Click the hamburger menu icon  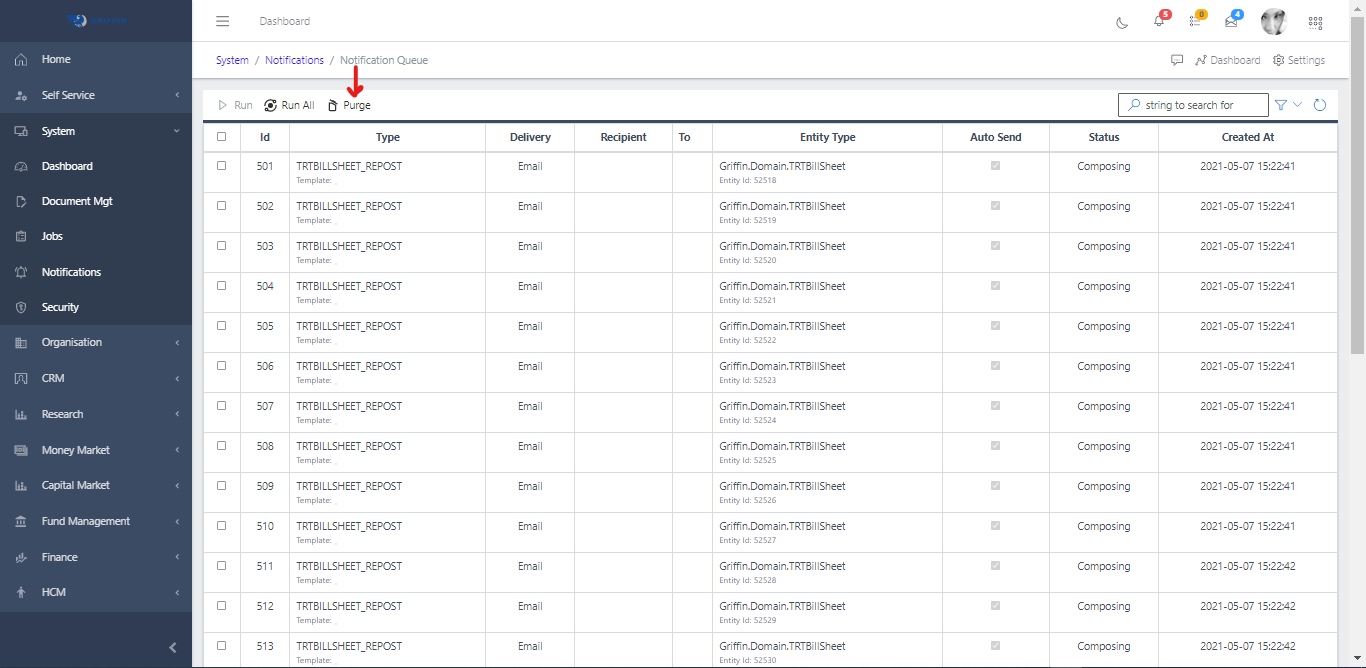223,21
